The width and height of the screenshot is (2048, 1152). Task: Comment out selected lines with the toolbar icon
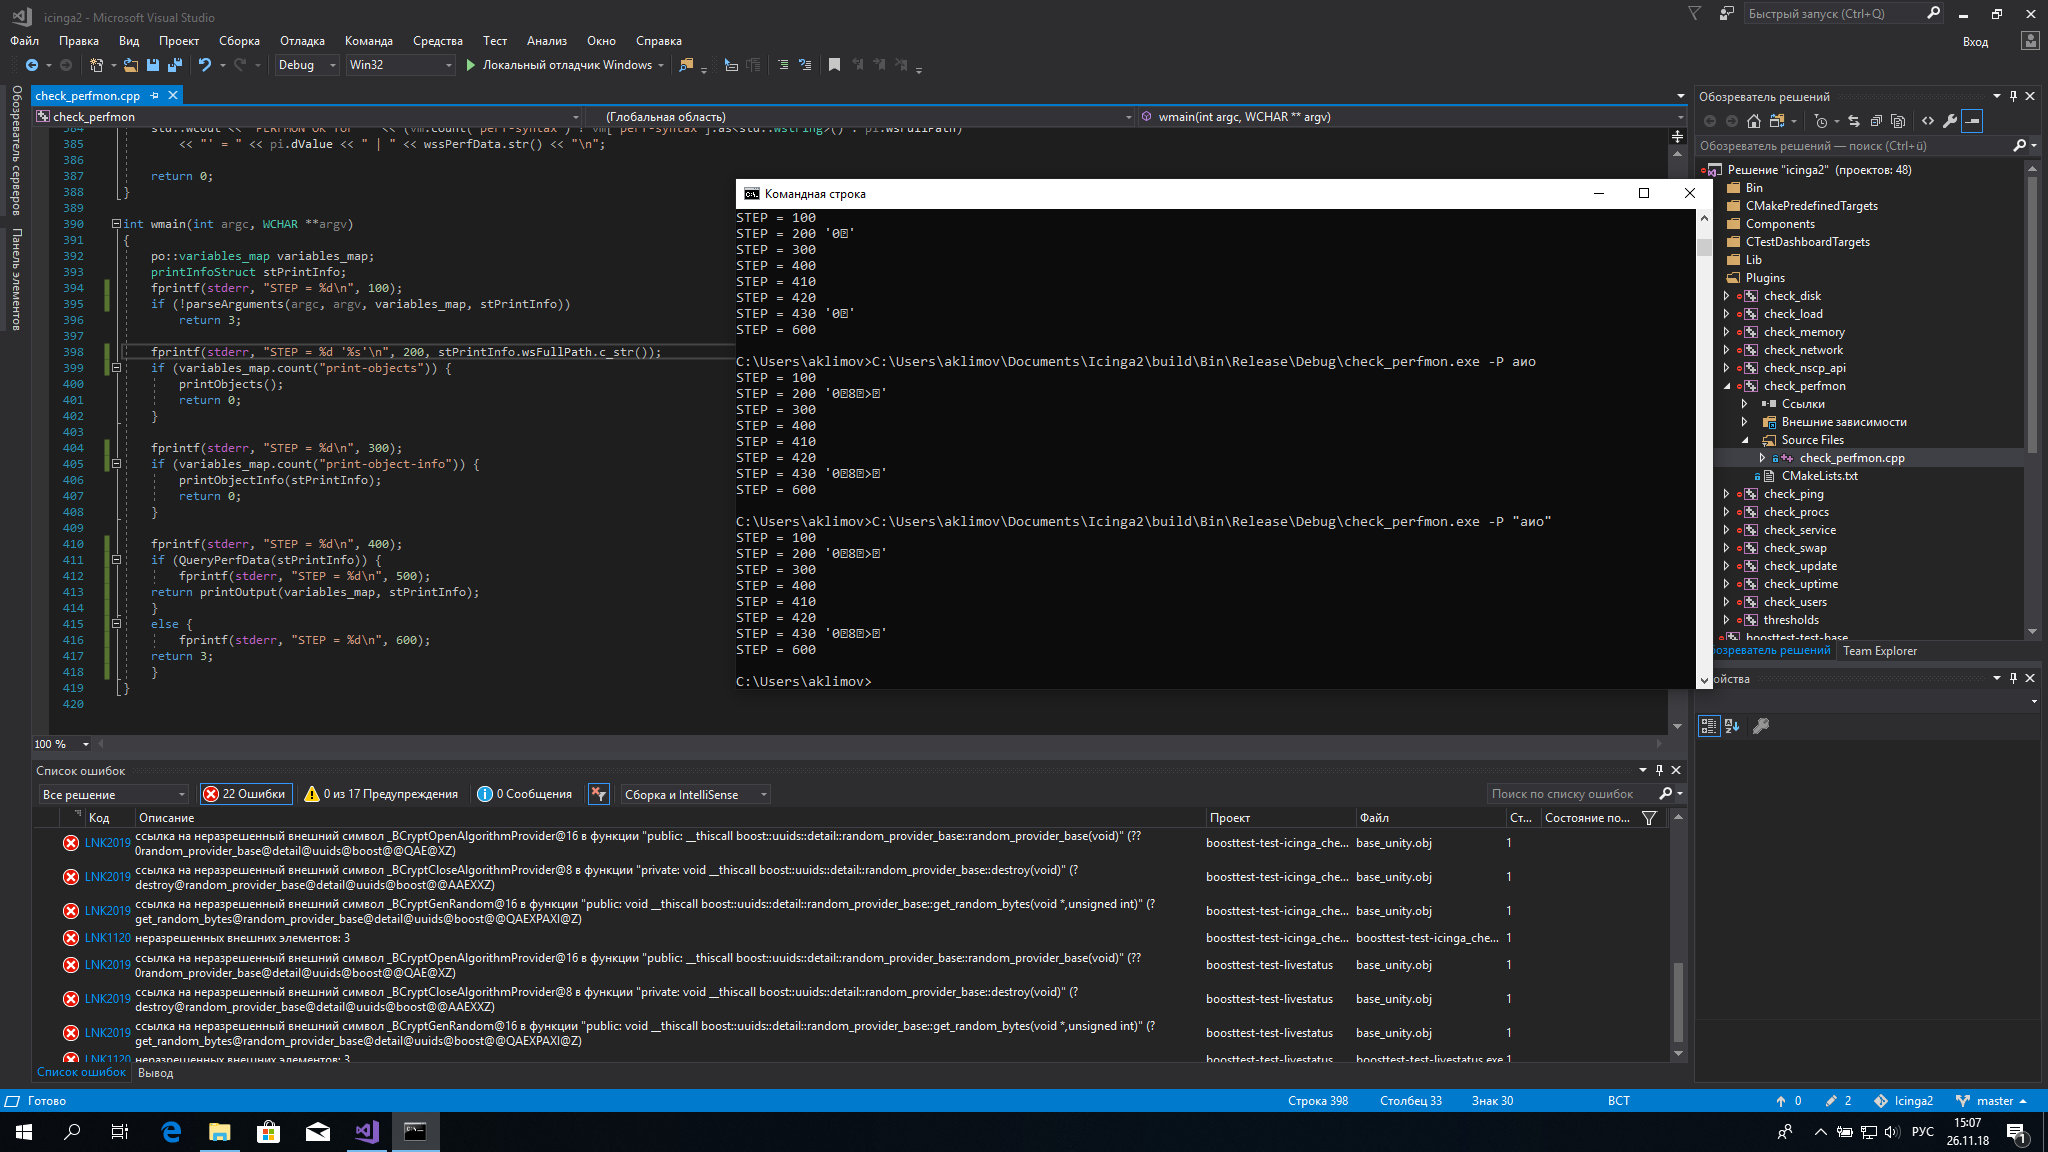783,65
